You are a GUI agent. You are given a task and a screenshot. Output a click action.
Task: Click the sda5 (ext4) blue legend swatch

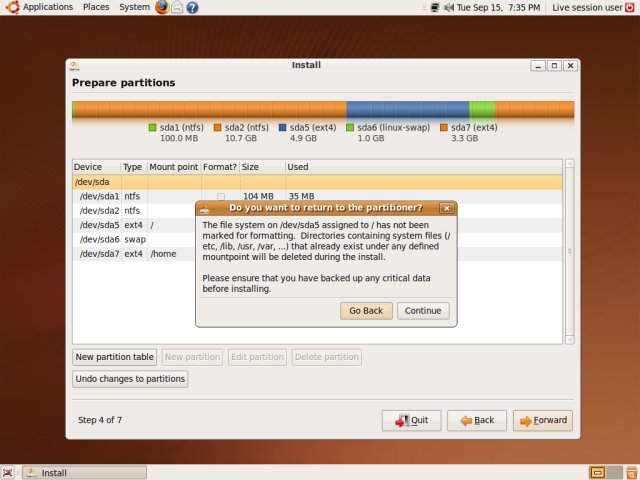click(x=282, y=128)
